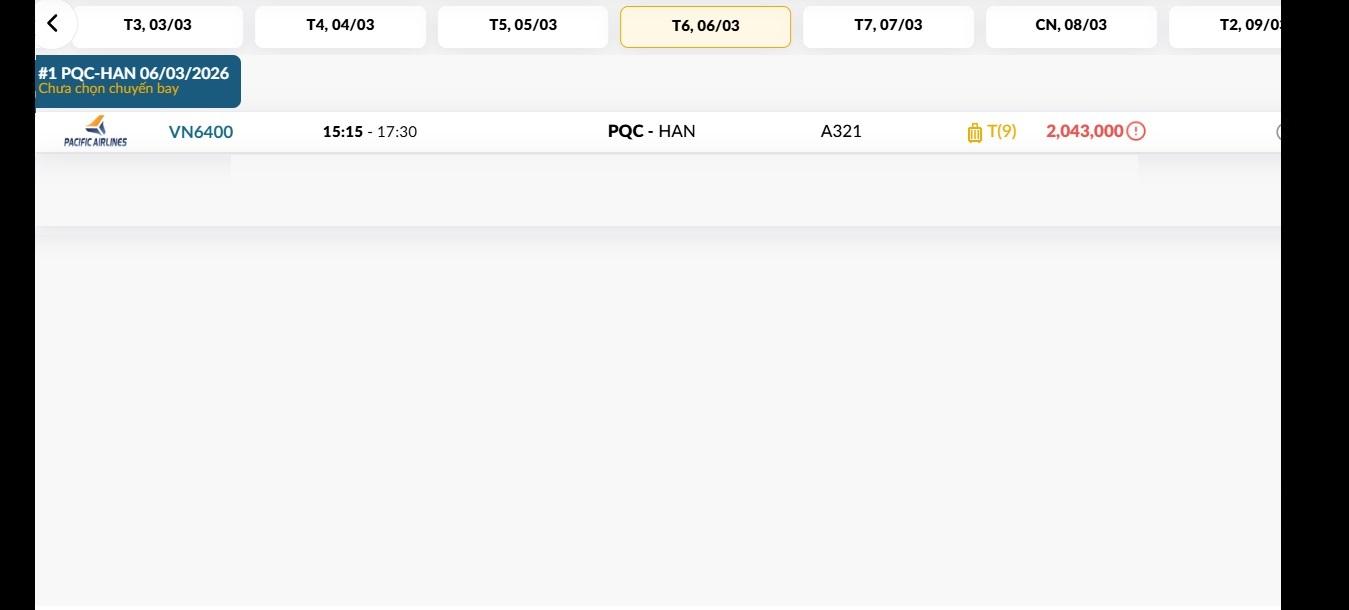
Task: Click the A321 aircraft type
Action: click(x=841, y=131)
